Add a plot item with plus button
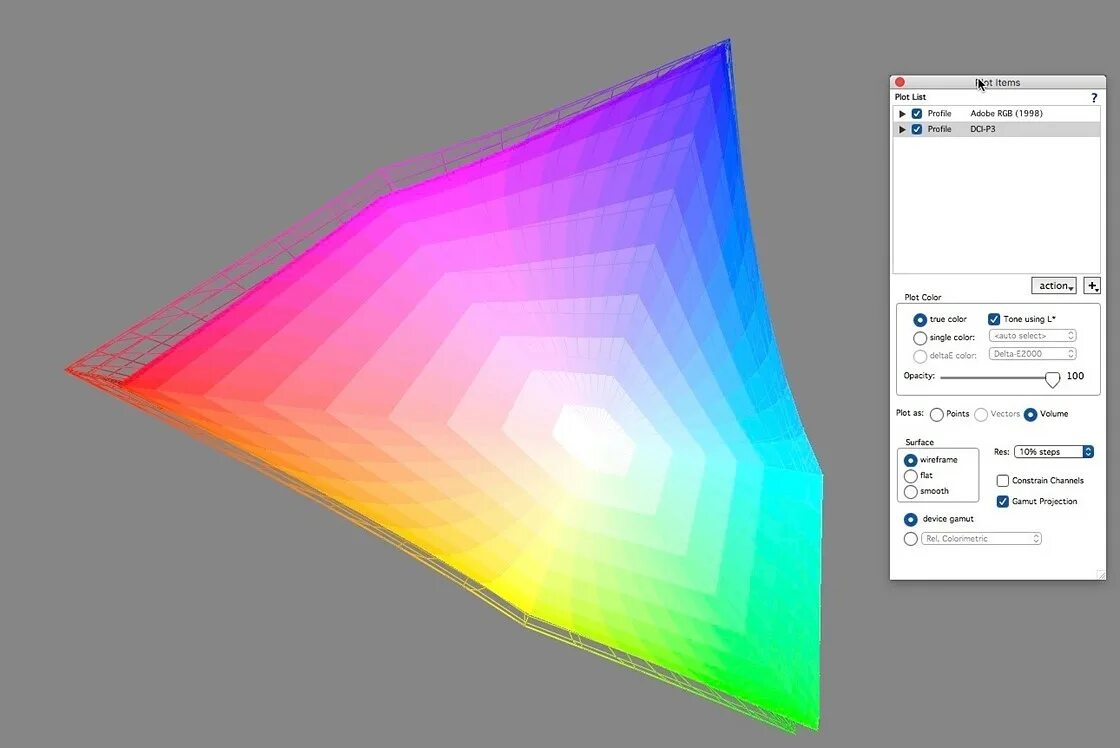 (1091, 286)
